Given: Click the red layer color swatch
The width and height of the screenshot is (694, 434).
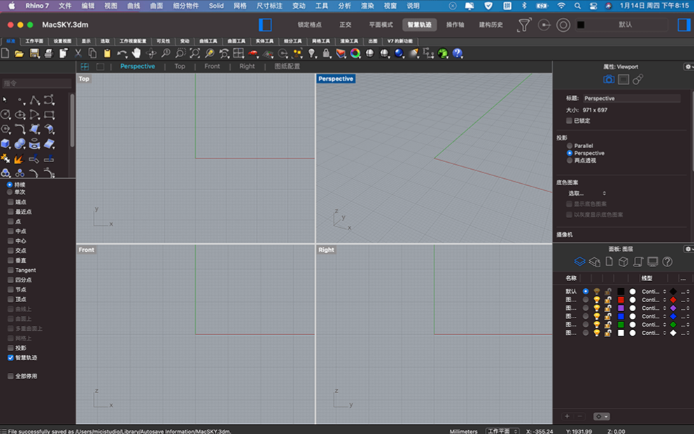Looking at the screenshot, I should point(620,300).
